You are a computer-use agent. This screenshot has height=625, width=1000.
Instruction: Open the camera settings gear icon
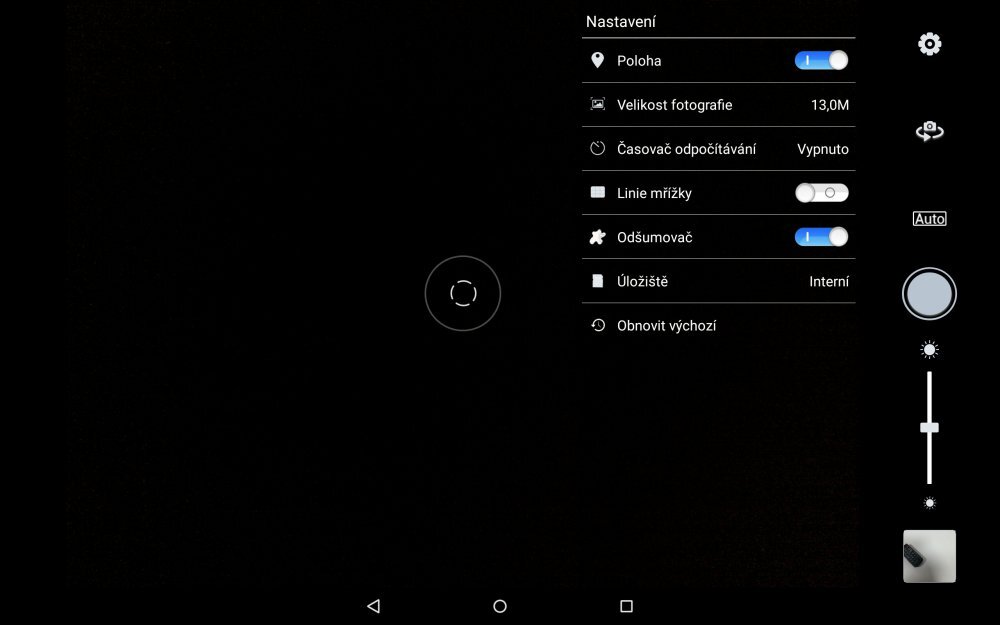[x=929, y=43]
